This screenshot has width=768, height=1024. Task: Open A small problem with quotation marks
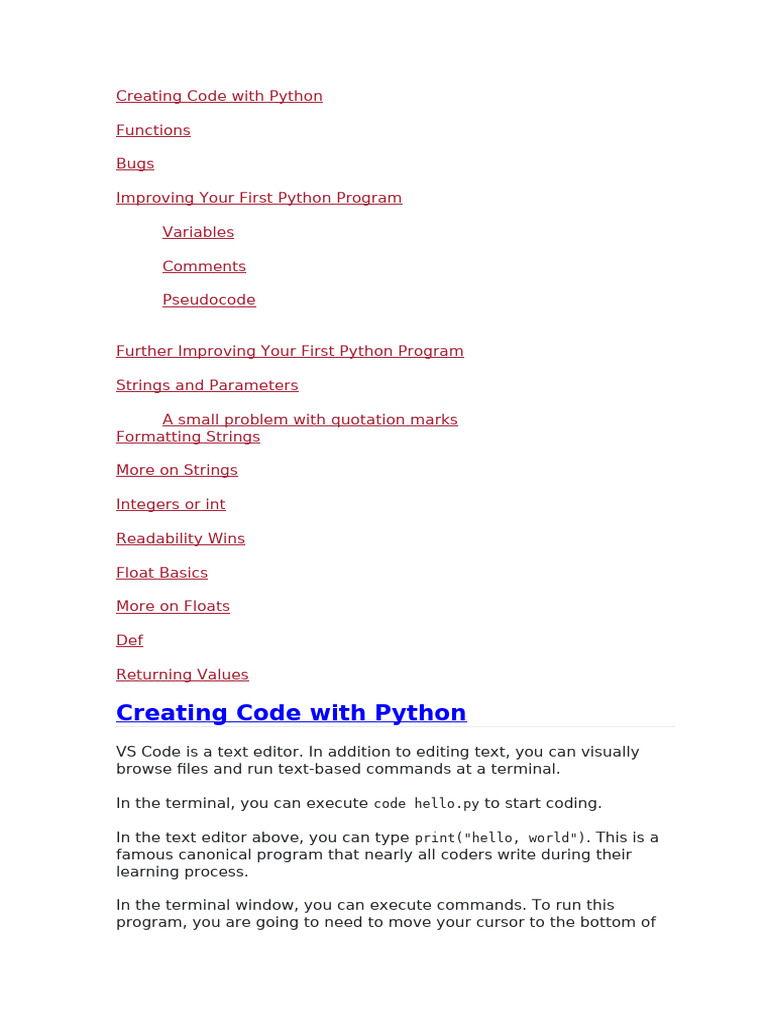tap(310, 419)
